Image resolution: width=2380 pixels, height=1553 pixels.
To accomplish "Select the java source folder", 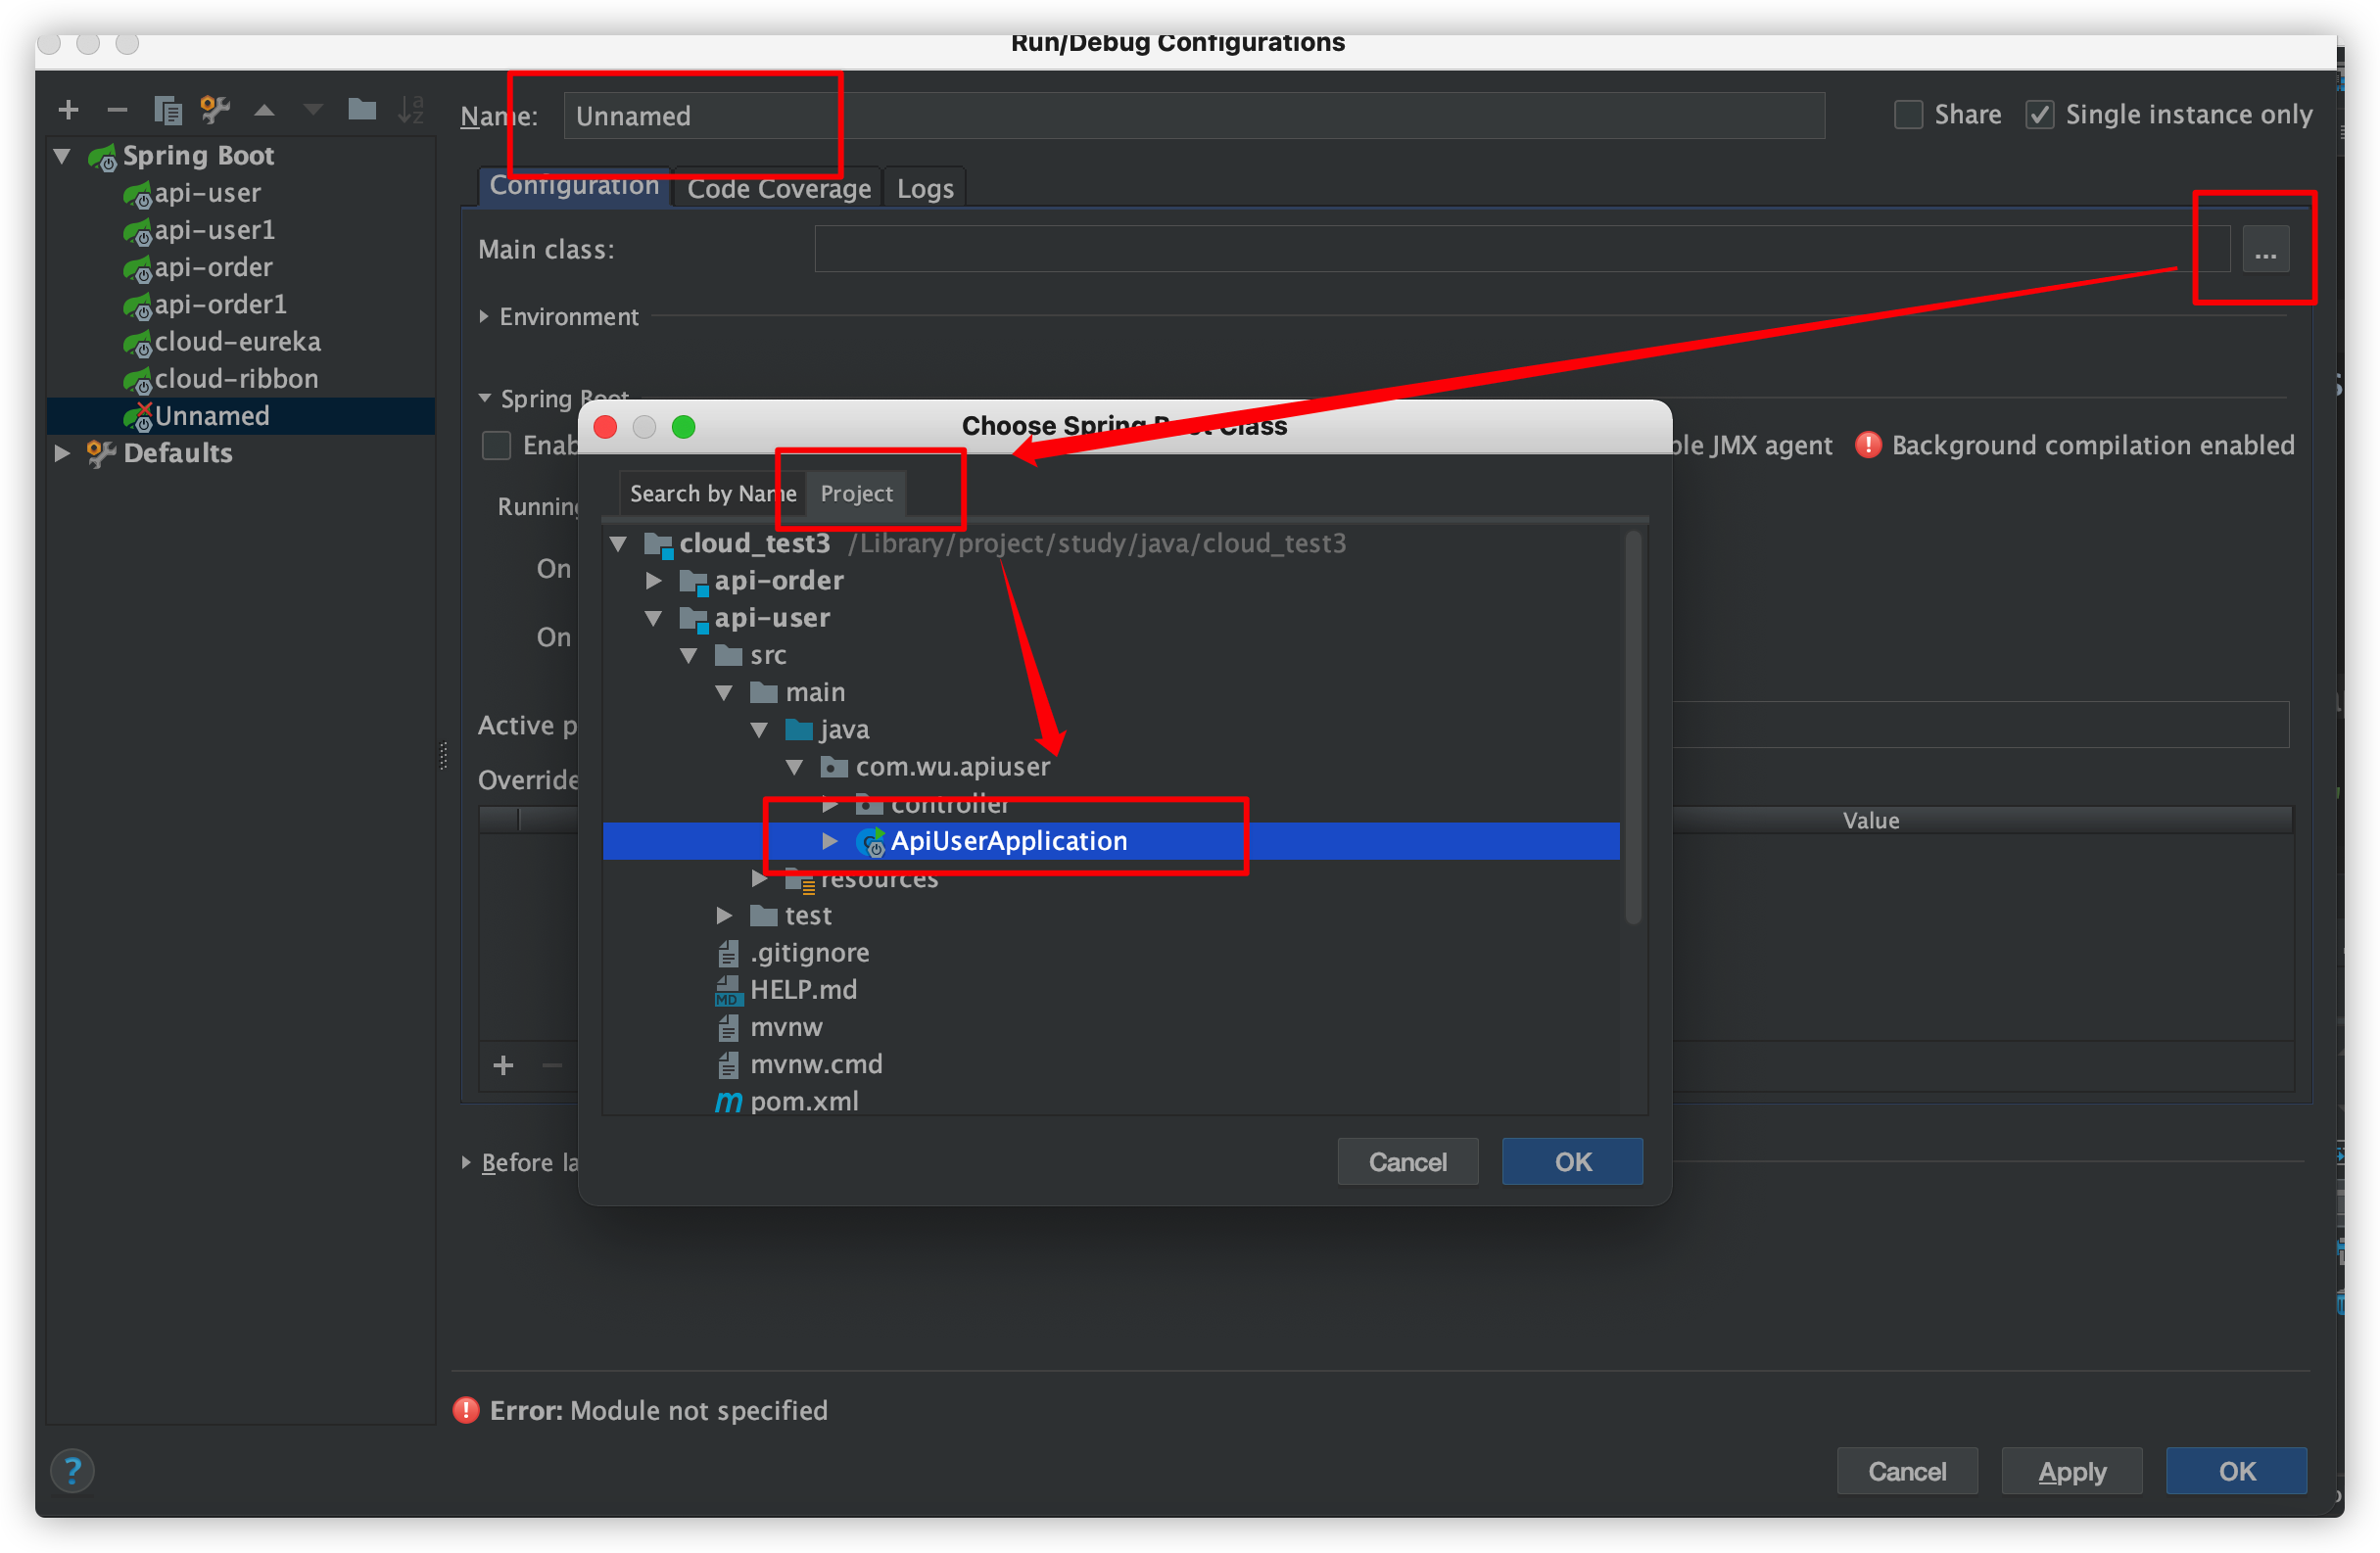I will tap(827, 730).
